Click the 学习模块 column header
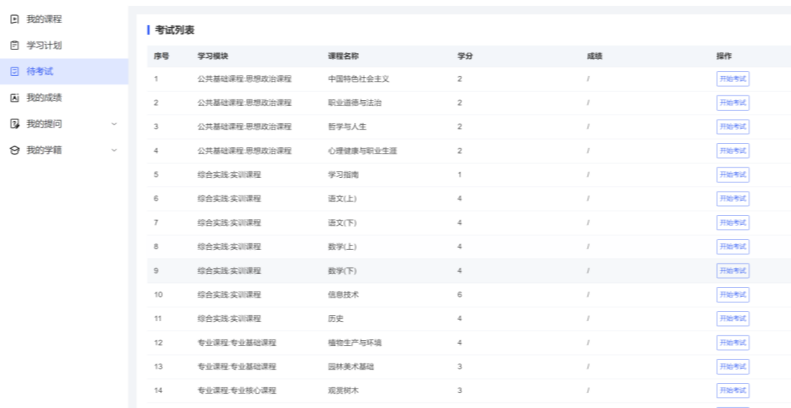The width and height of the screenshot is (791, 408). pyautogui.click(x=213, y=56)
